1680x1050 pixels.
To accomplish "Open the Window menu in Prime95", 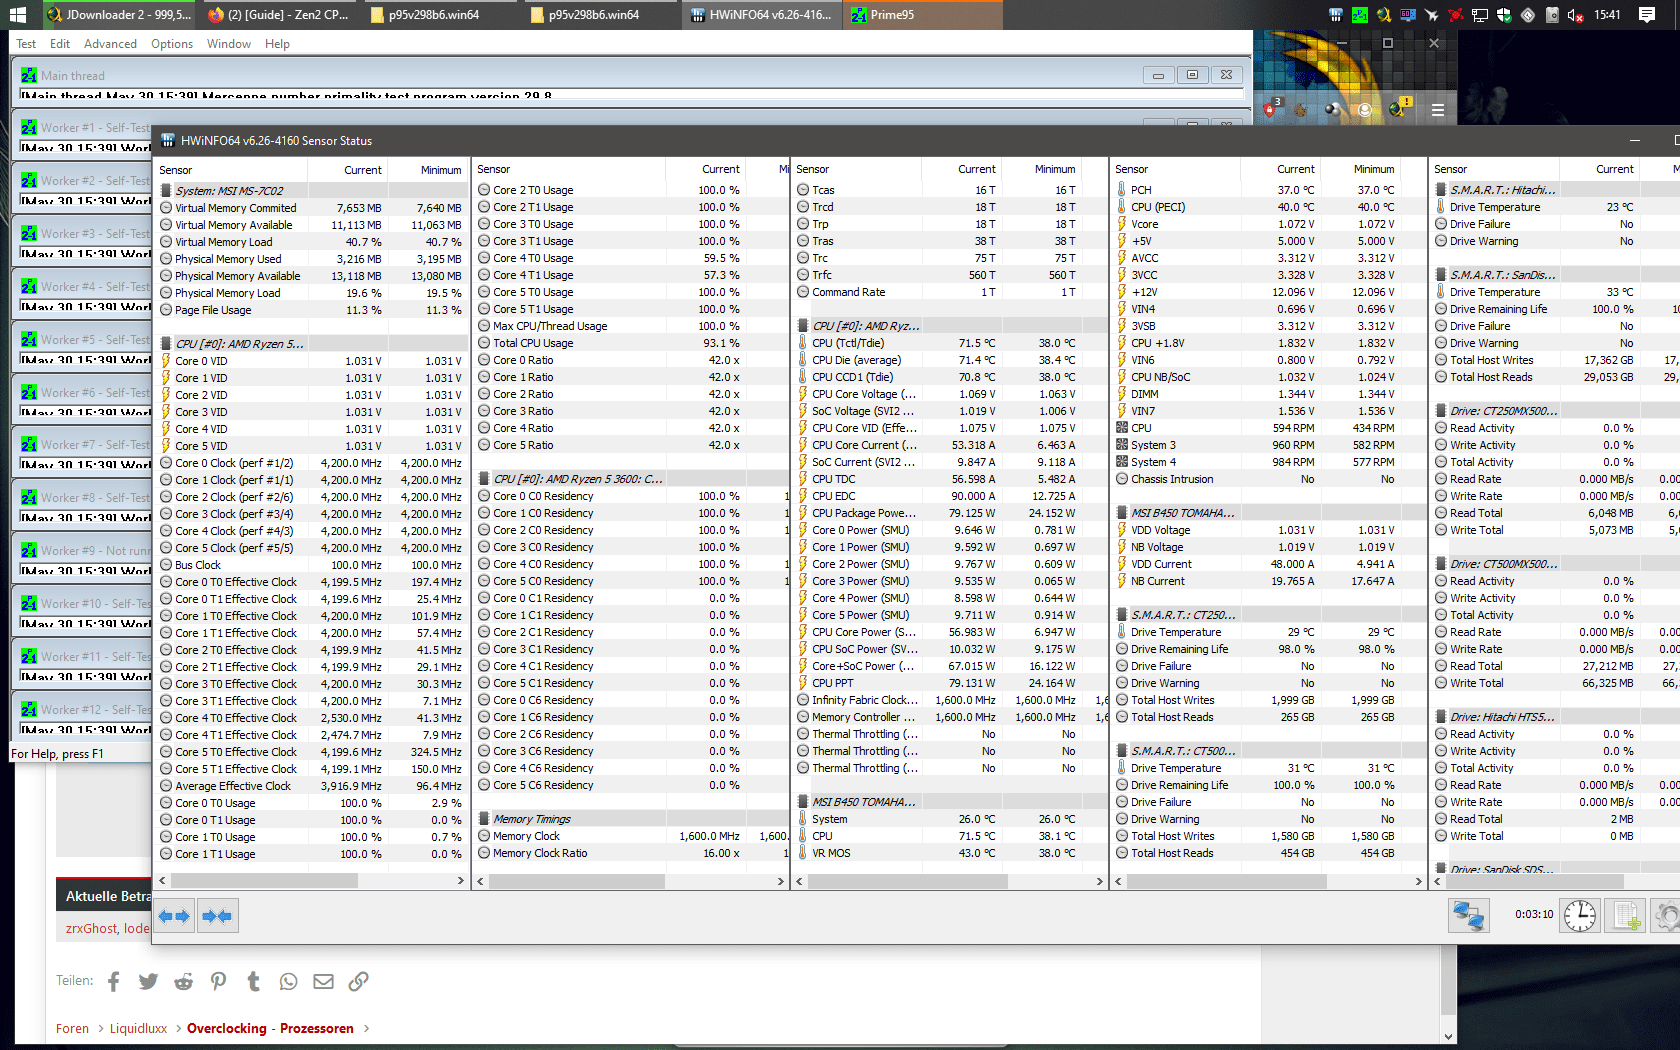I will point(229,44).
